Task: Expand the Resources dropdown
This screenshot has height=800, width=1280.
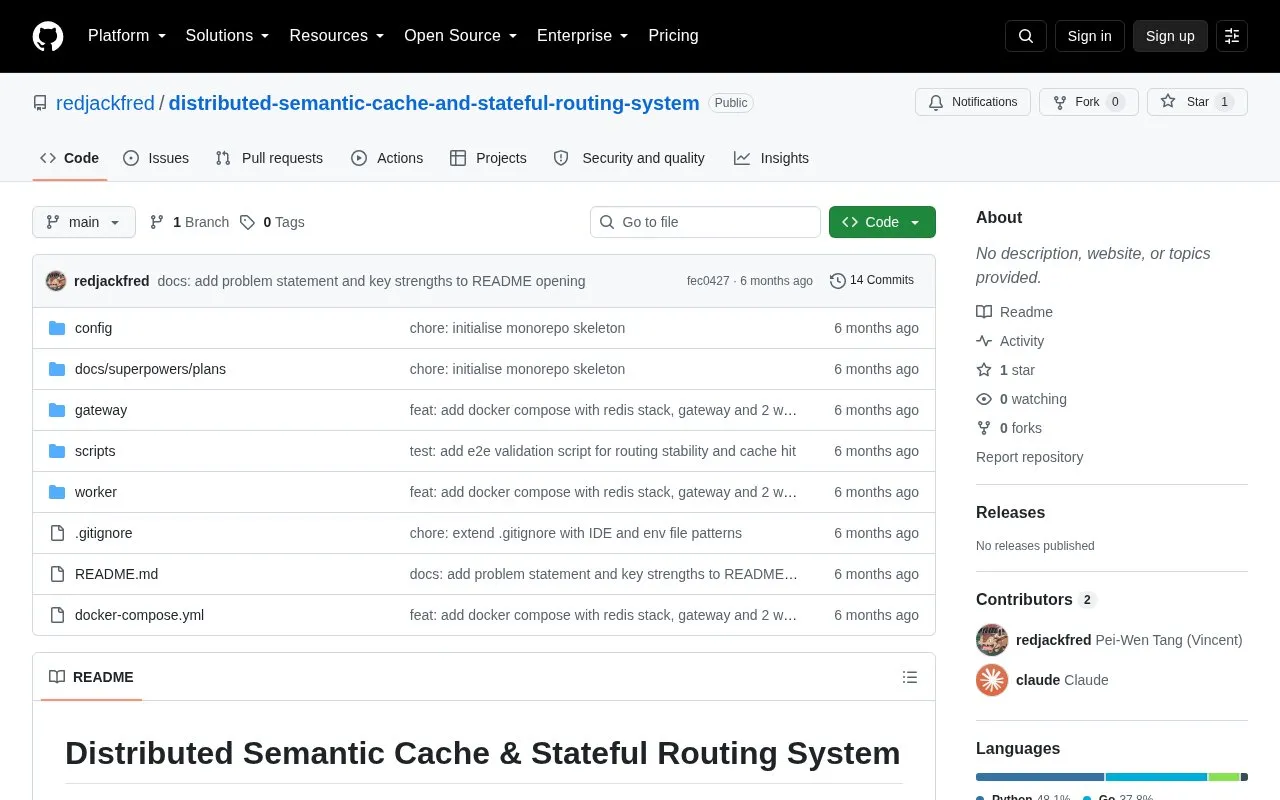Action: tap(337, 36)
